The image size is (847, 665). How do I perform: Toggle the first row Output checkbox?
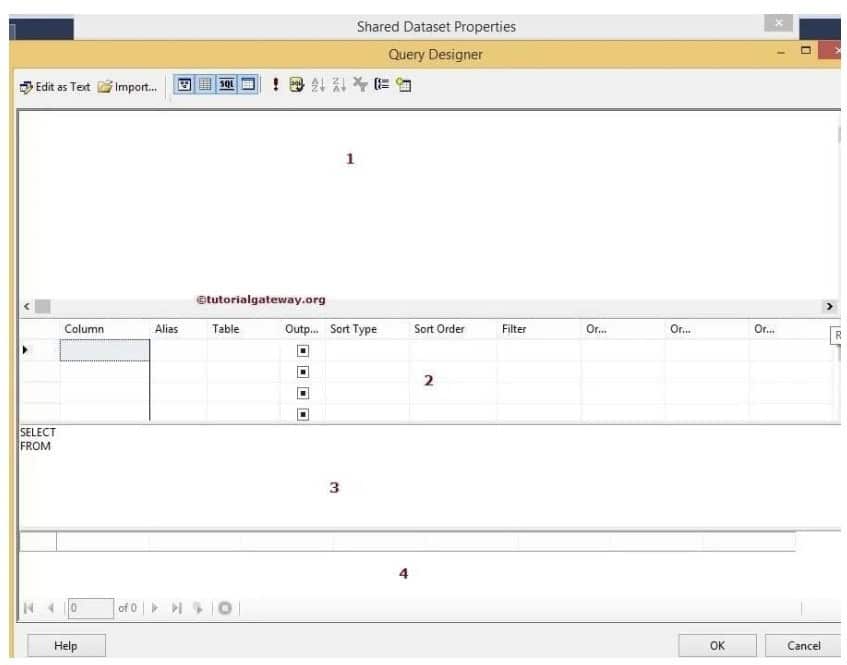point(303,351)
